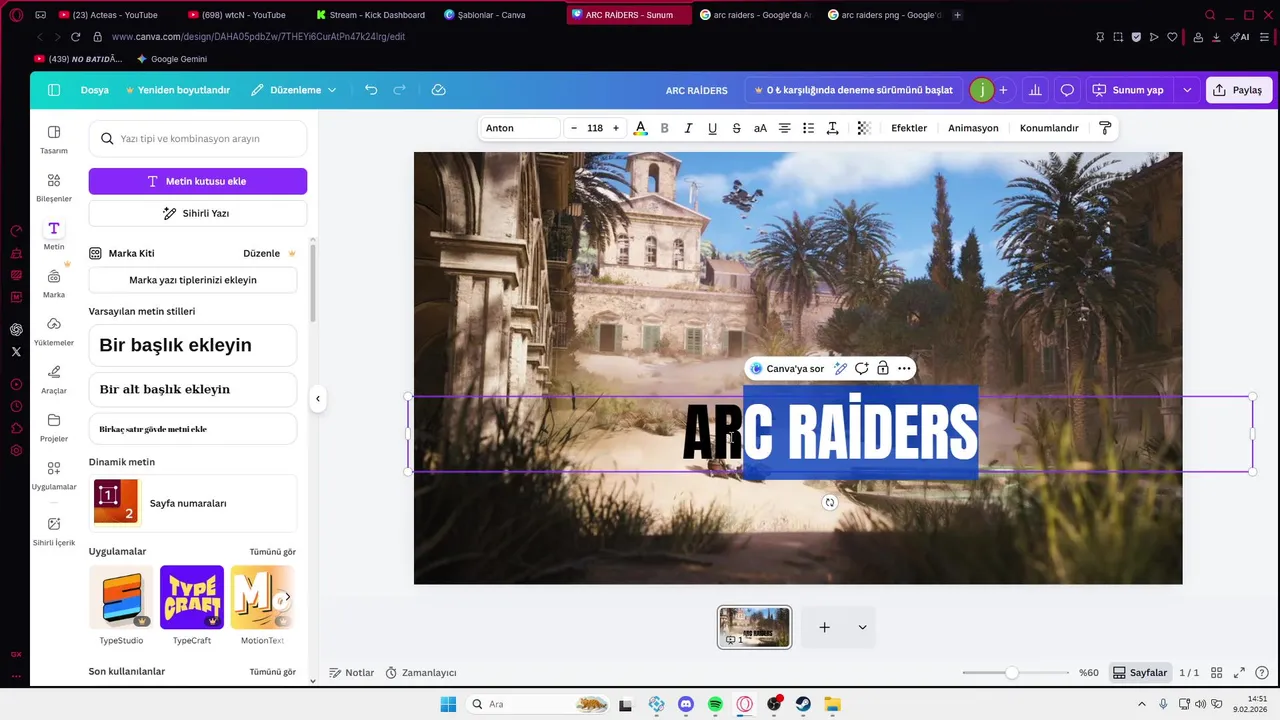Viewport: 1280px width, 720px height.
Task: Open the Dosya file menu
Action: tap(94, 90)
